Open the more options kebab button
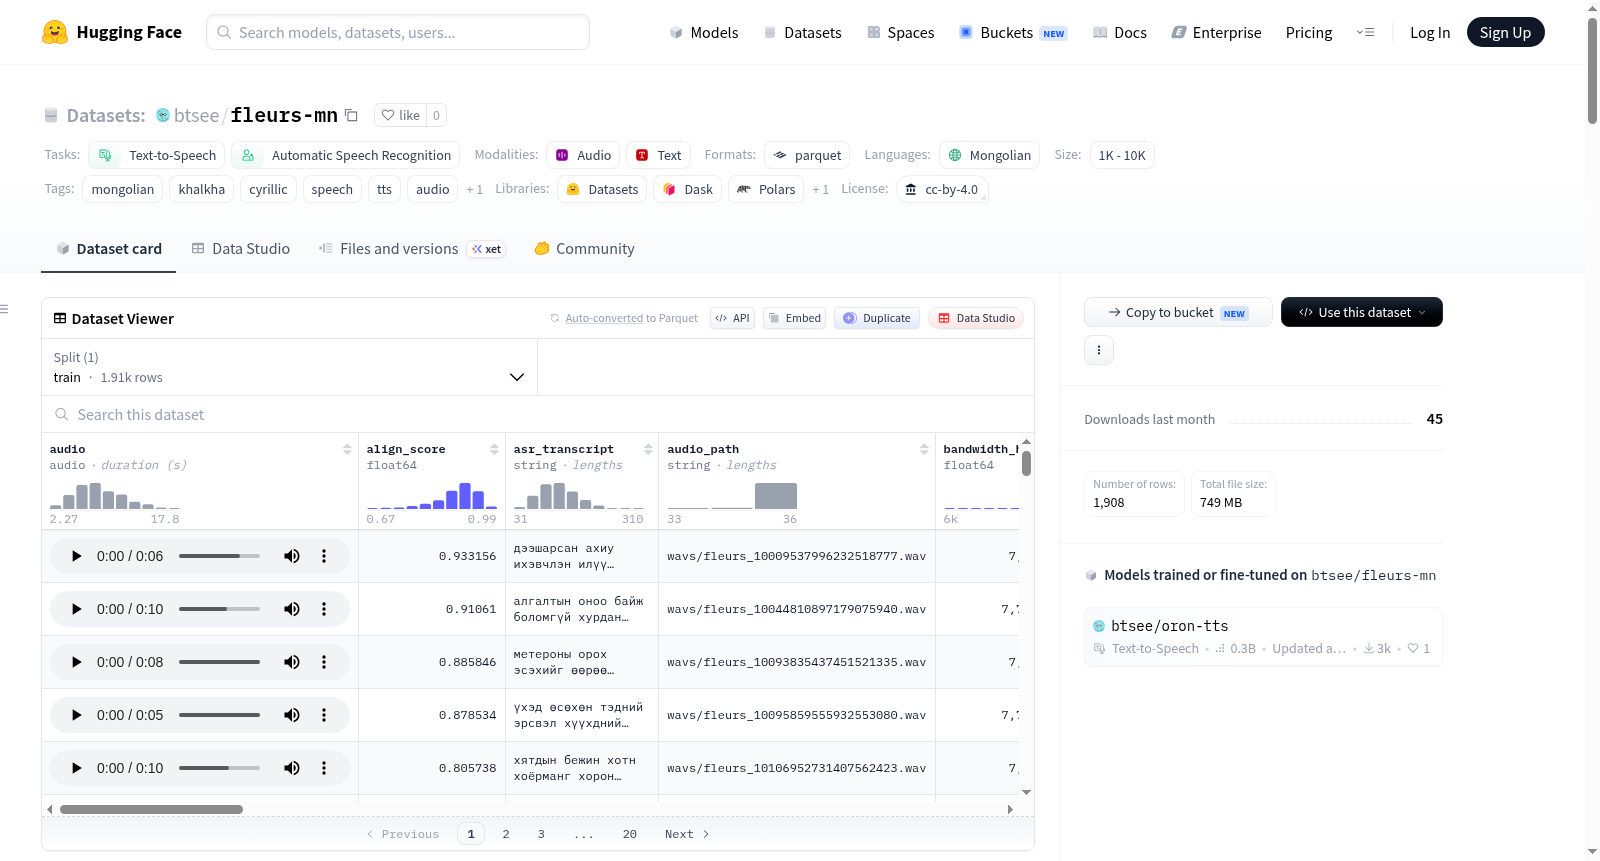Image resolution: width=1600 pixels, height=861 pixels. click(x=1099, y=350)
